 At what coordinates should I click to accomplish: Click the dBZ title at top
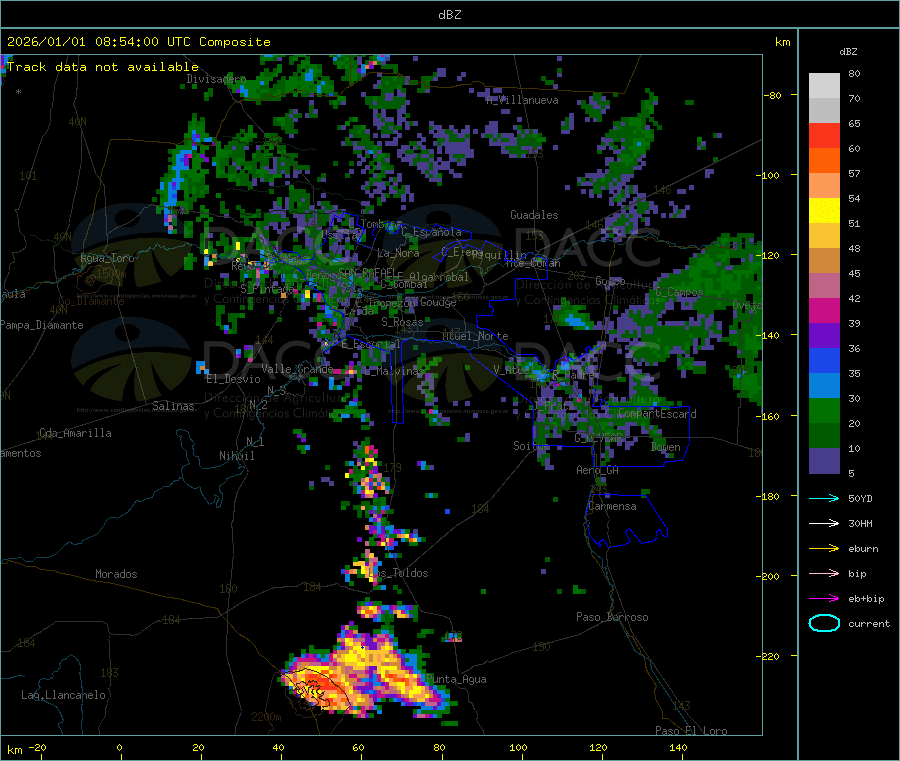tap(449, 15)
